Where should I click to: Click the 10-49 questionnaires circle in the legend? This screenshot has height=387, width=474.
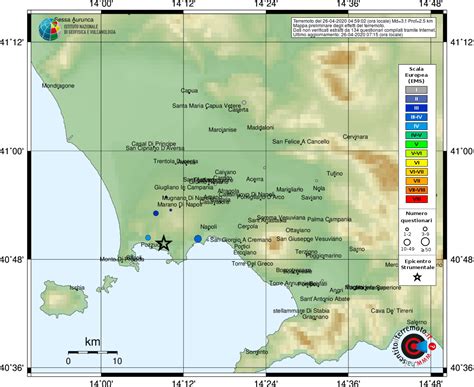(407, 242)
